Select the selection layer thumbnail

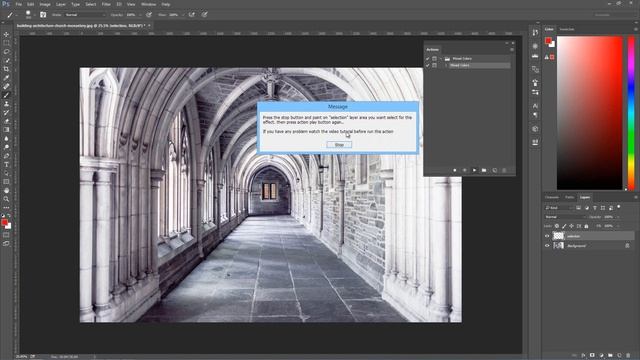pyautogui.click(x=558, y=236)
